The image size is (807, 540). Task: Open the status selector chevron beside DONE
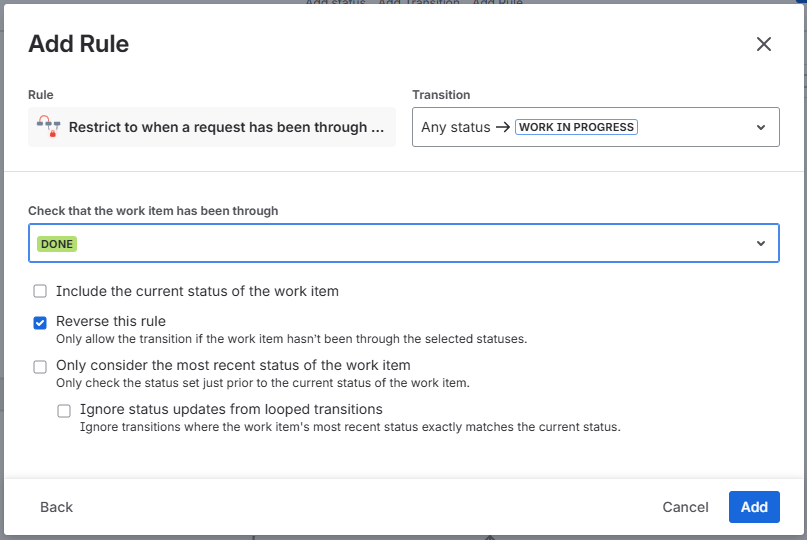coord(761,243)
